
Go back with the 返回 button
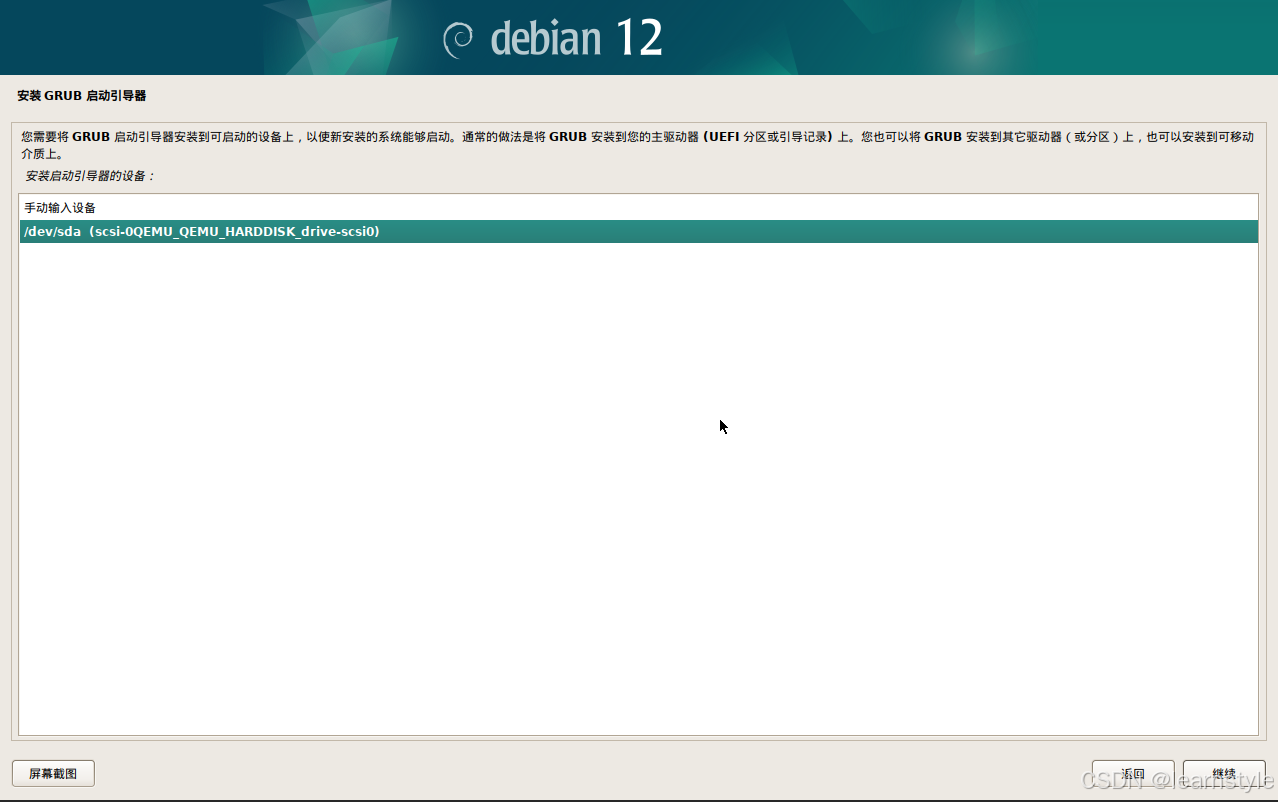tap(1133, 773)
